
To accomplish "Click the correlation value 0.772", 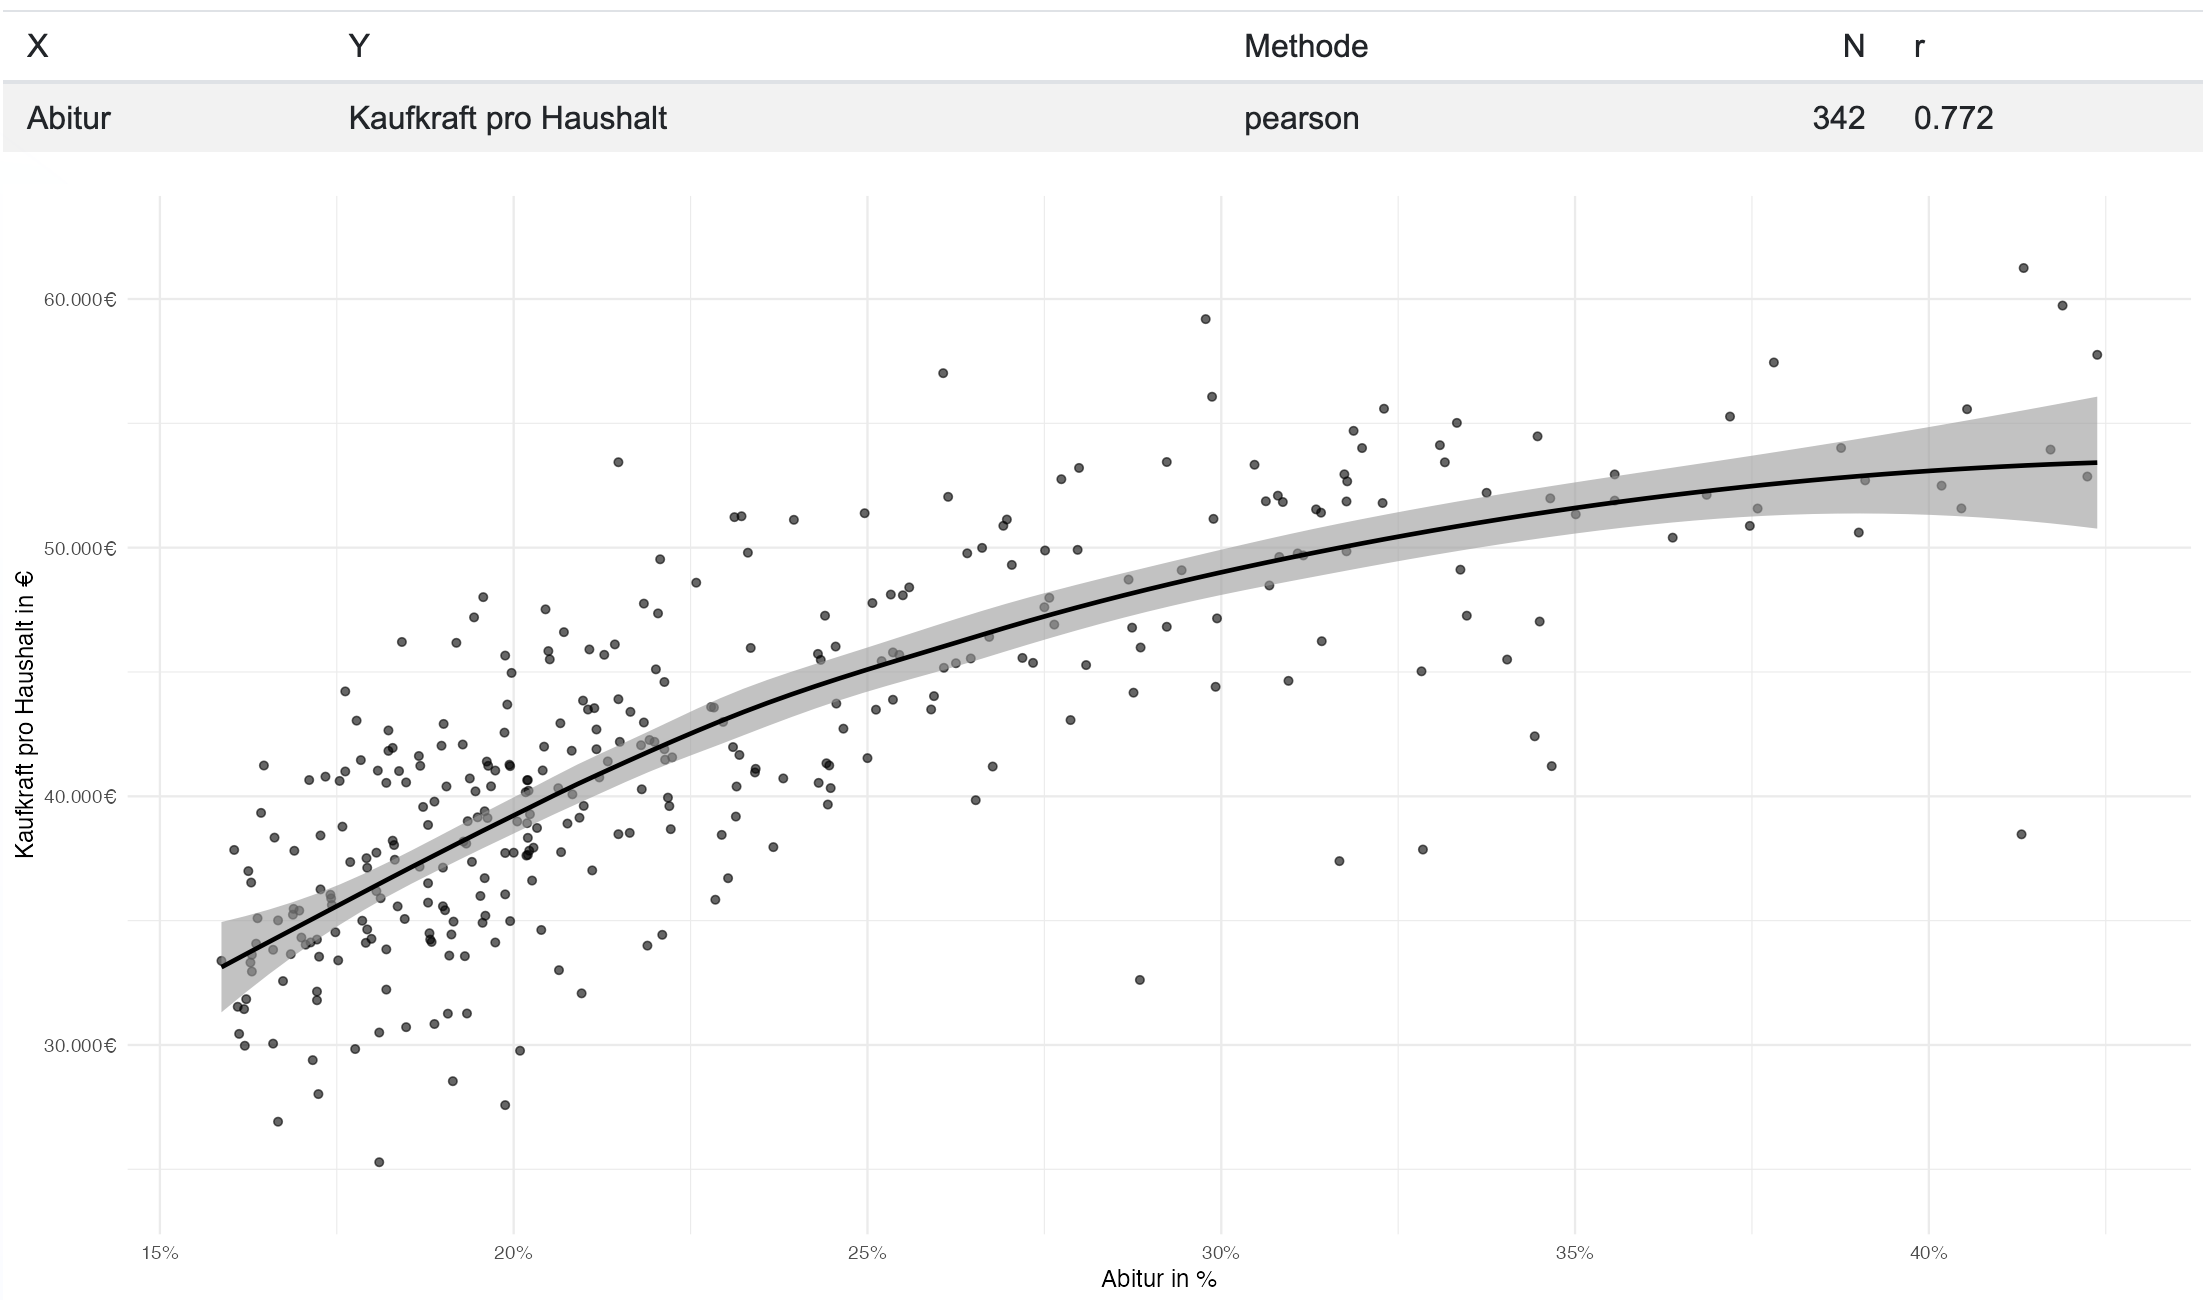I will pos(1953,118).
